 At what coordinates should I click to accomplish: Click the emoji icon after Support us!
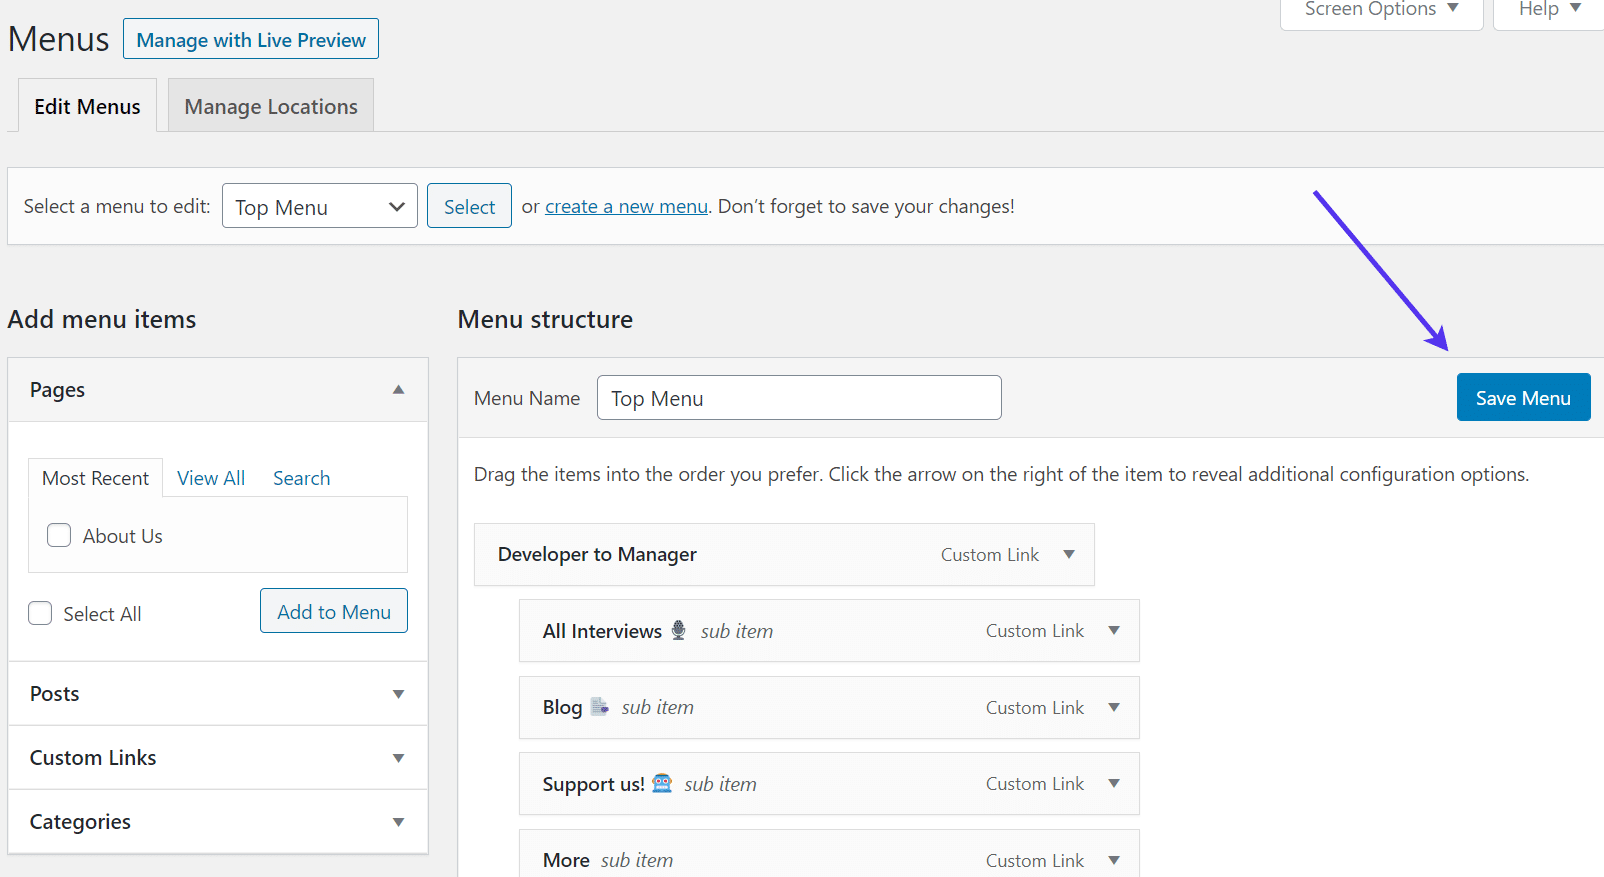[x=662, y=783]
